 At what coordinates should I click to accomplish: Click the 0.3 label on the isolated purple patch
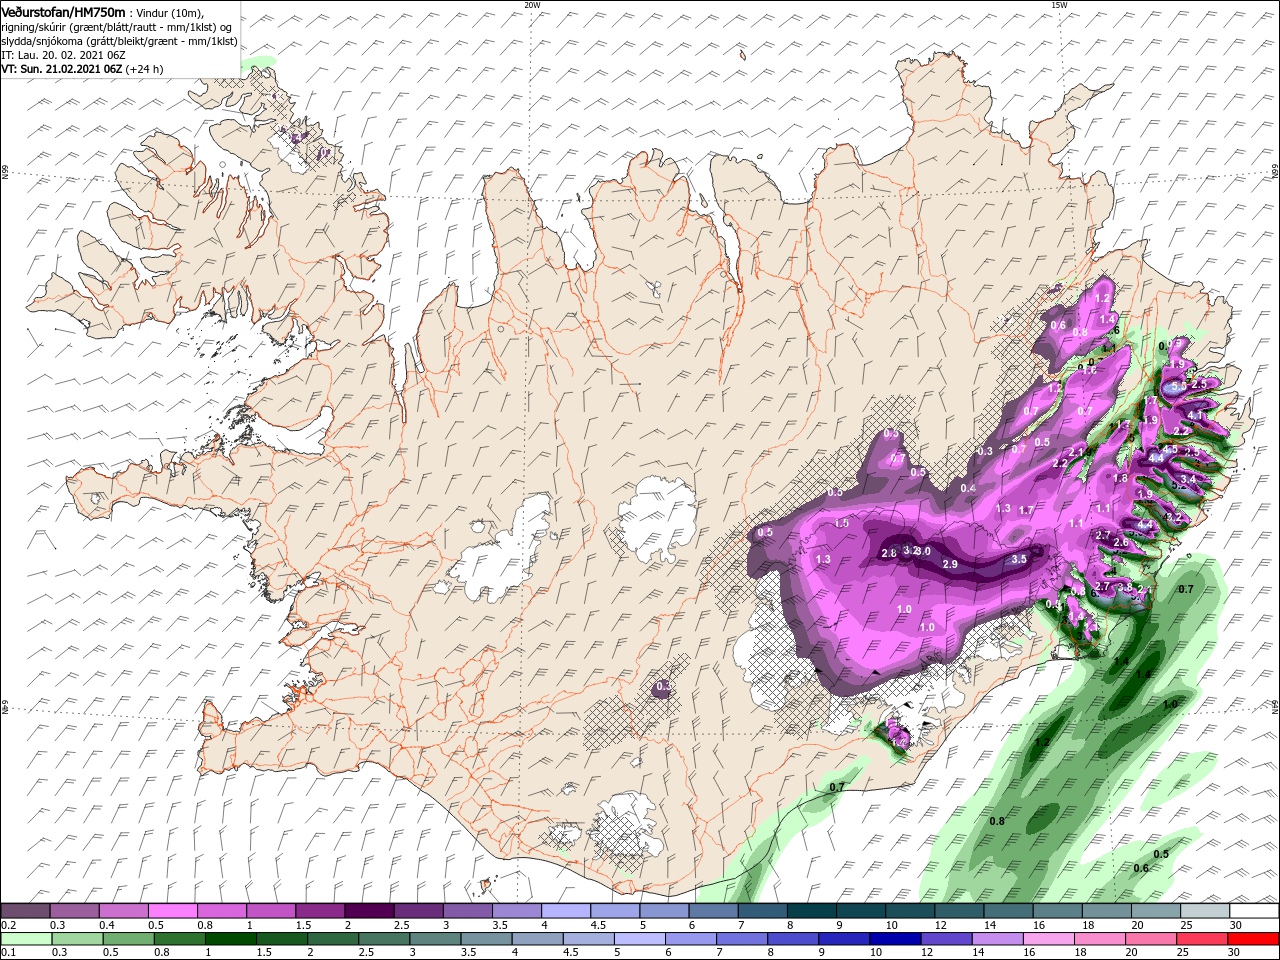click(662, 688)
